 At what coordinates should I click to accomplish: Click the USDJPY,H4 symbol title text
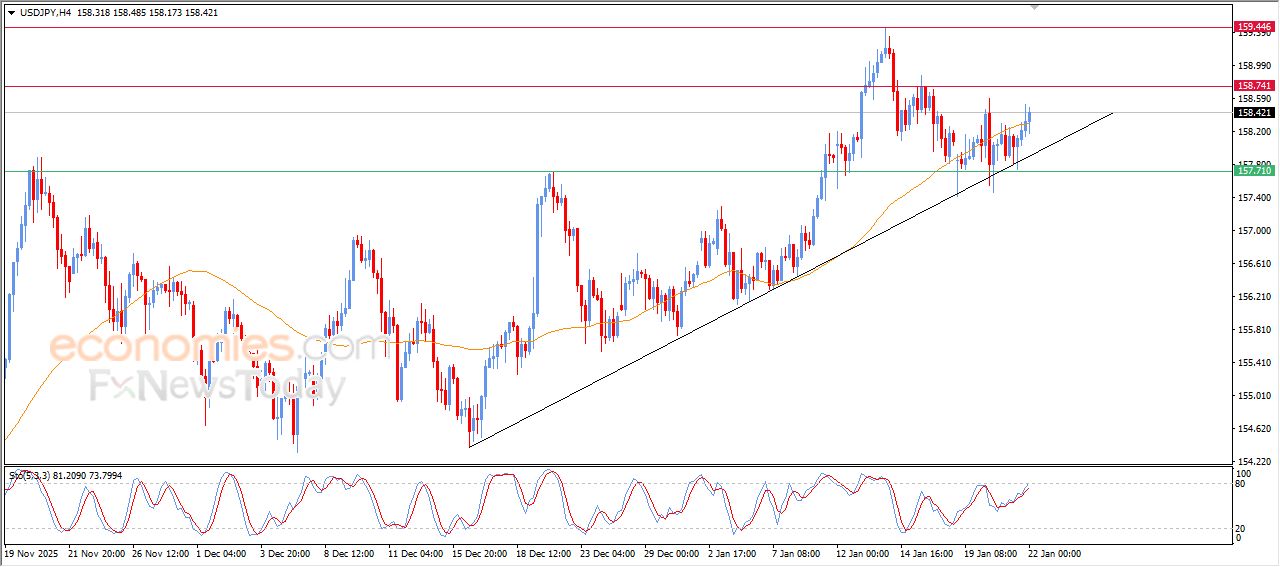pyautogui.click(x=45, y=13)
